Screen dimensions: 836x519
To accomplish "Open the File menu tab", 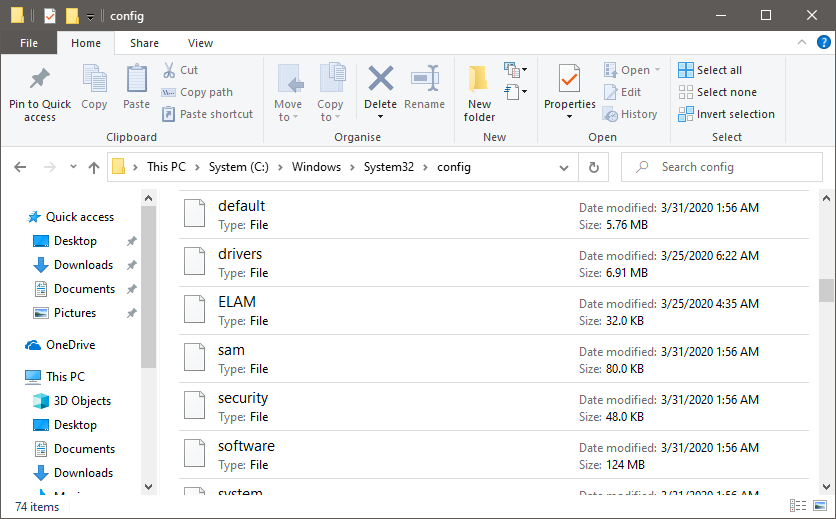I will point(29,43).
